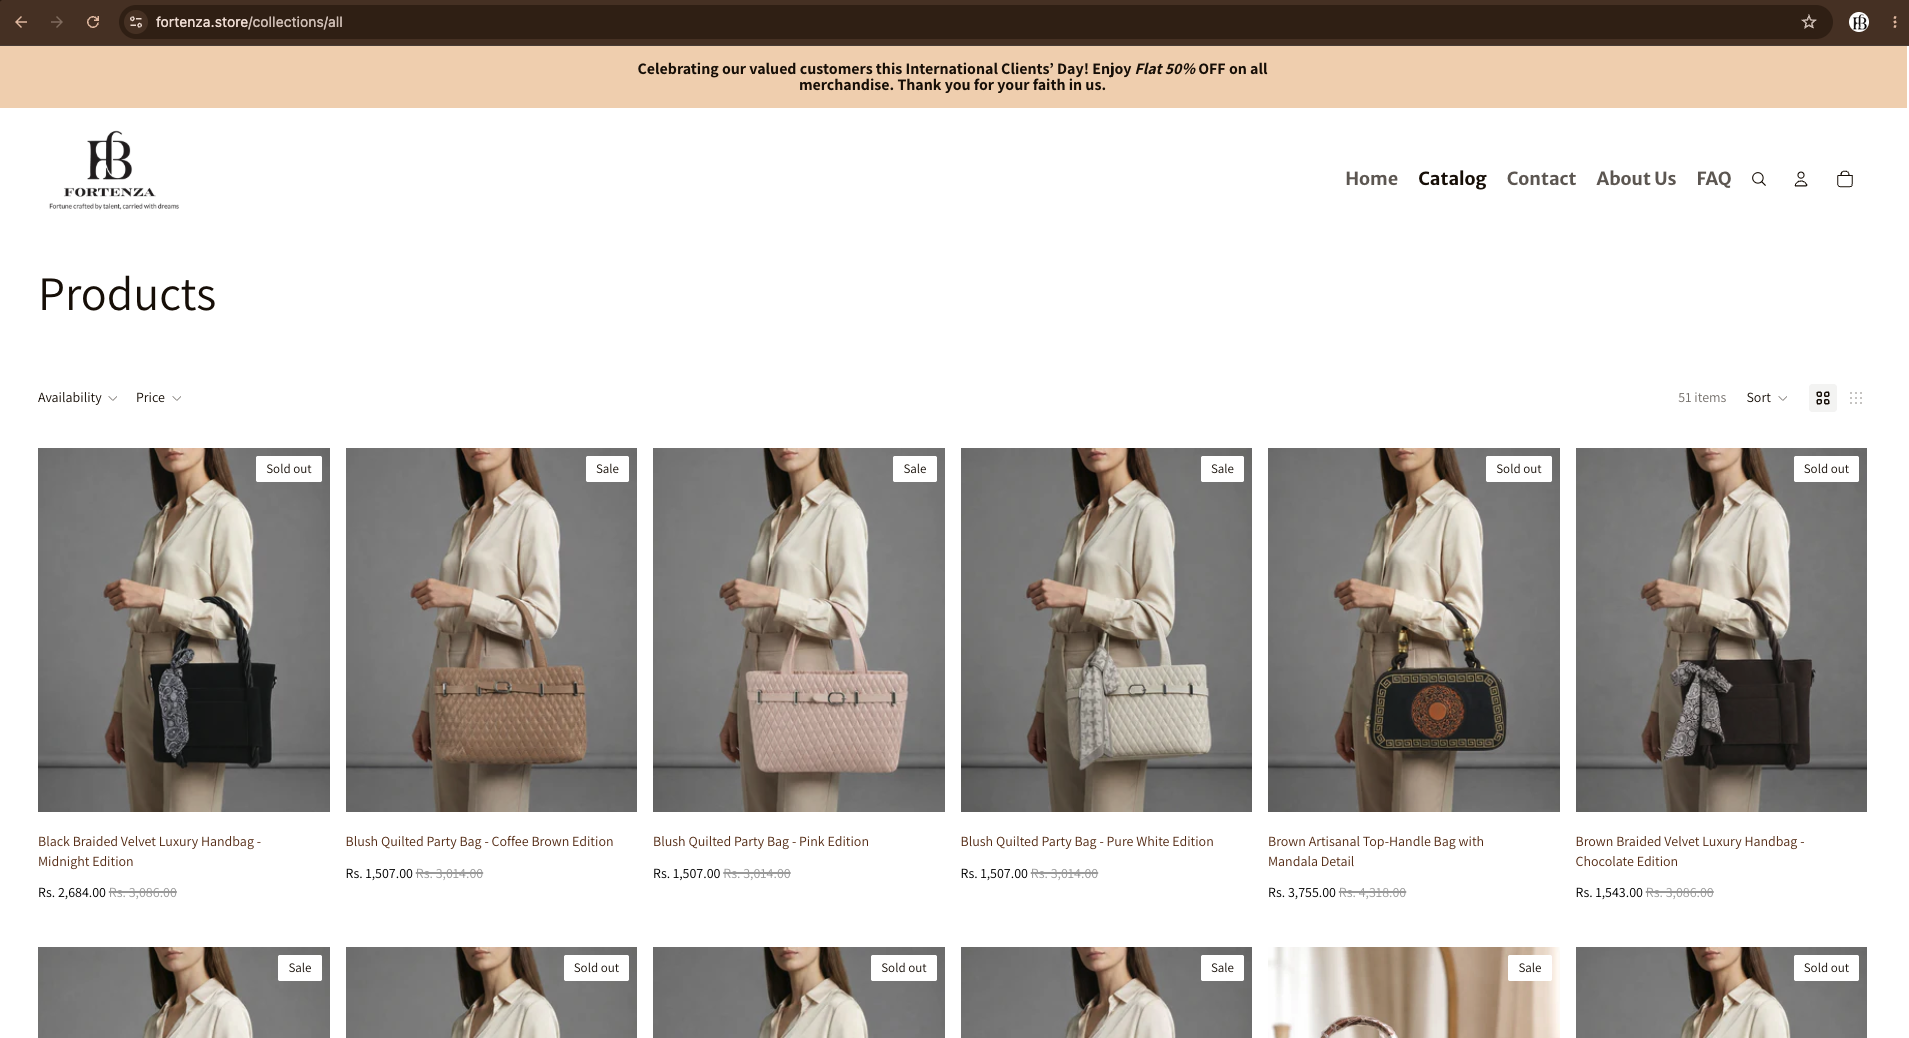Open Blush Quilted Party Bag - Pink Edition
This screenshot has width=1909, height=1038.
[x=761, y=842]
